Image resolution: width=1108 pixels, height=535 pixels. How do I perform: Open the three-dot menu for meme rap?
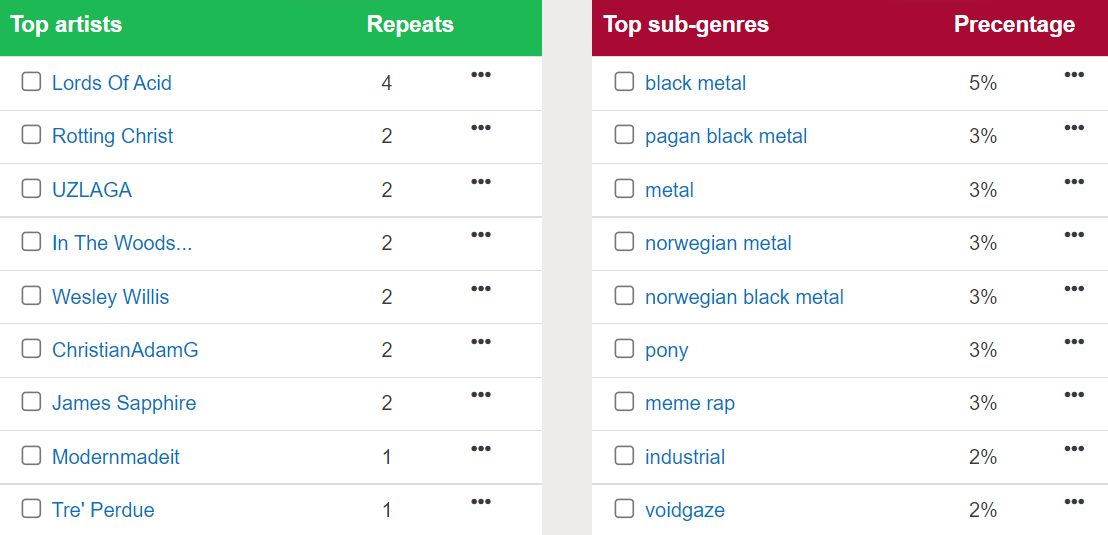[x=1074, y=395]
